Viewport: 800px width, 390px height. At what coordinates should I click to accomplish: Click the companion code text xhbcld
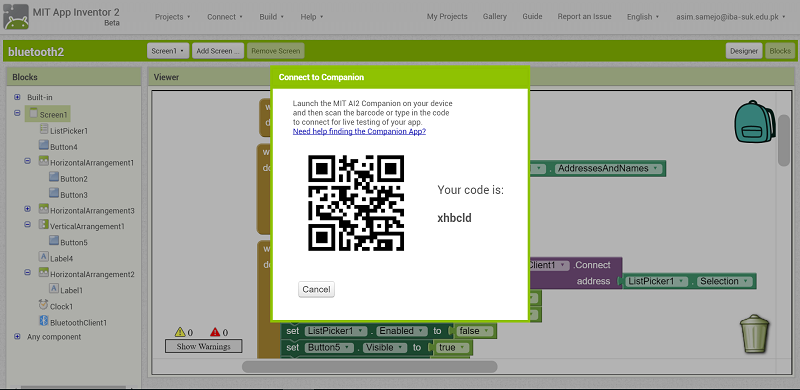pos(455,218)
